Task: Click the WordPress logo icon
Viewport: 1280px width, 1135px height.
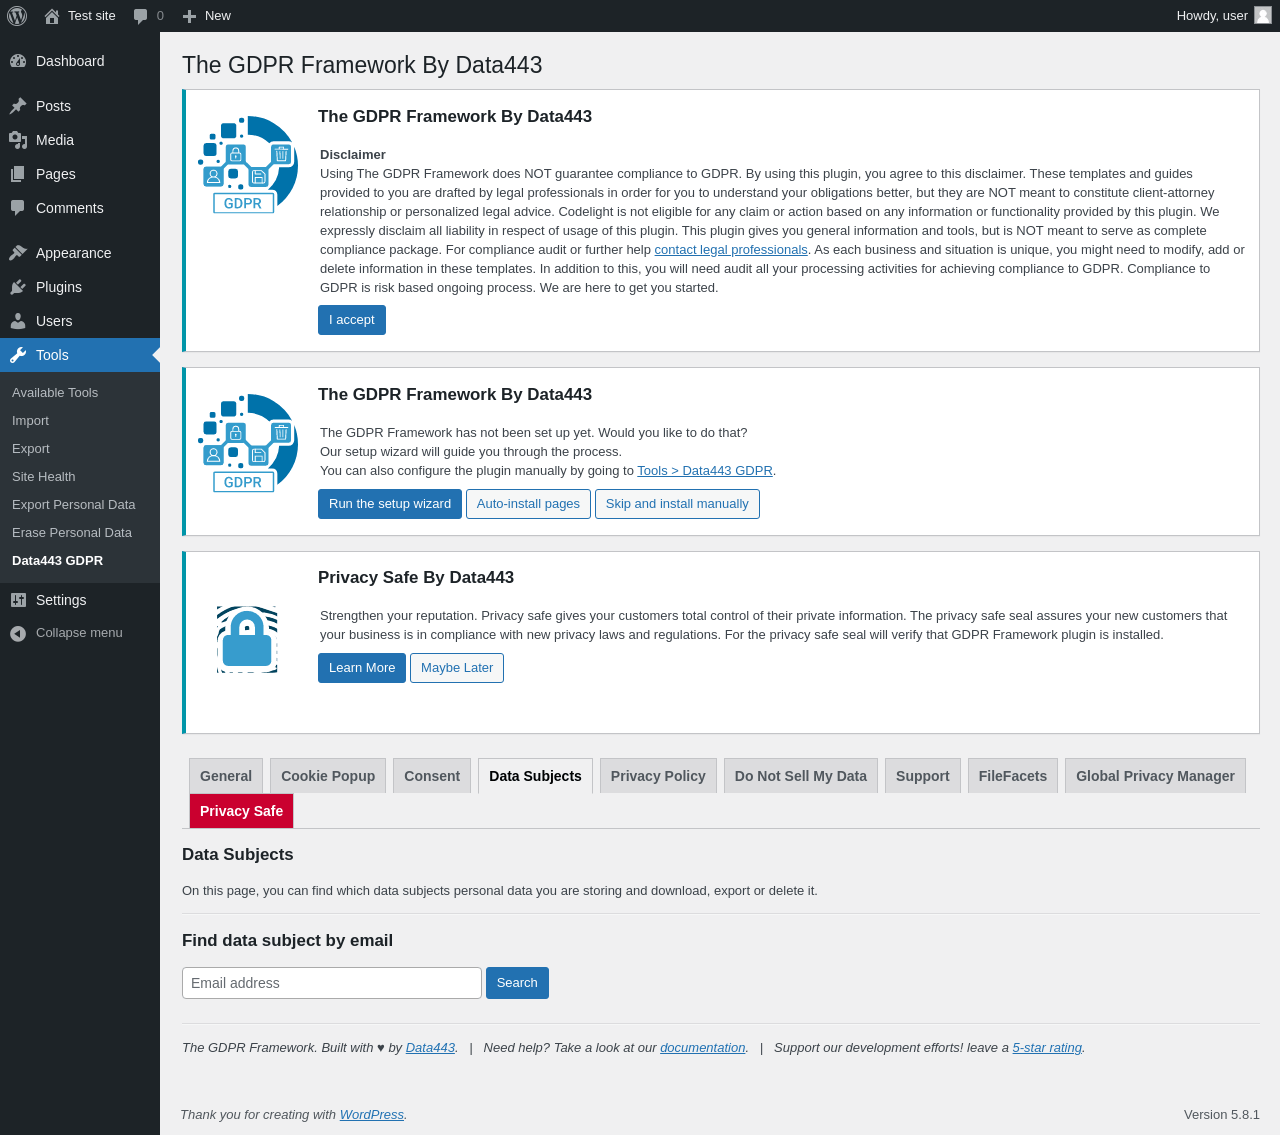Action: 17,16
